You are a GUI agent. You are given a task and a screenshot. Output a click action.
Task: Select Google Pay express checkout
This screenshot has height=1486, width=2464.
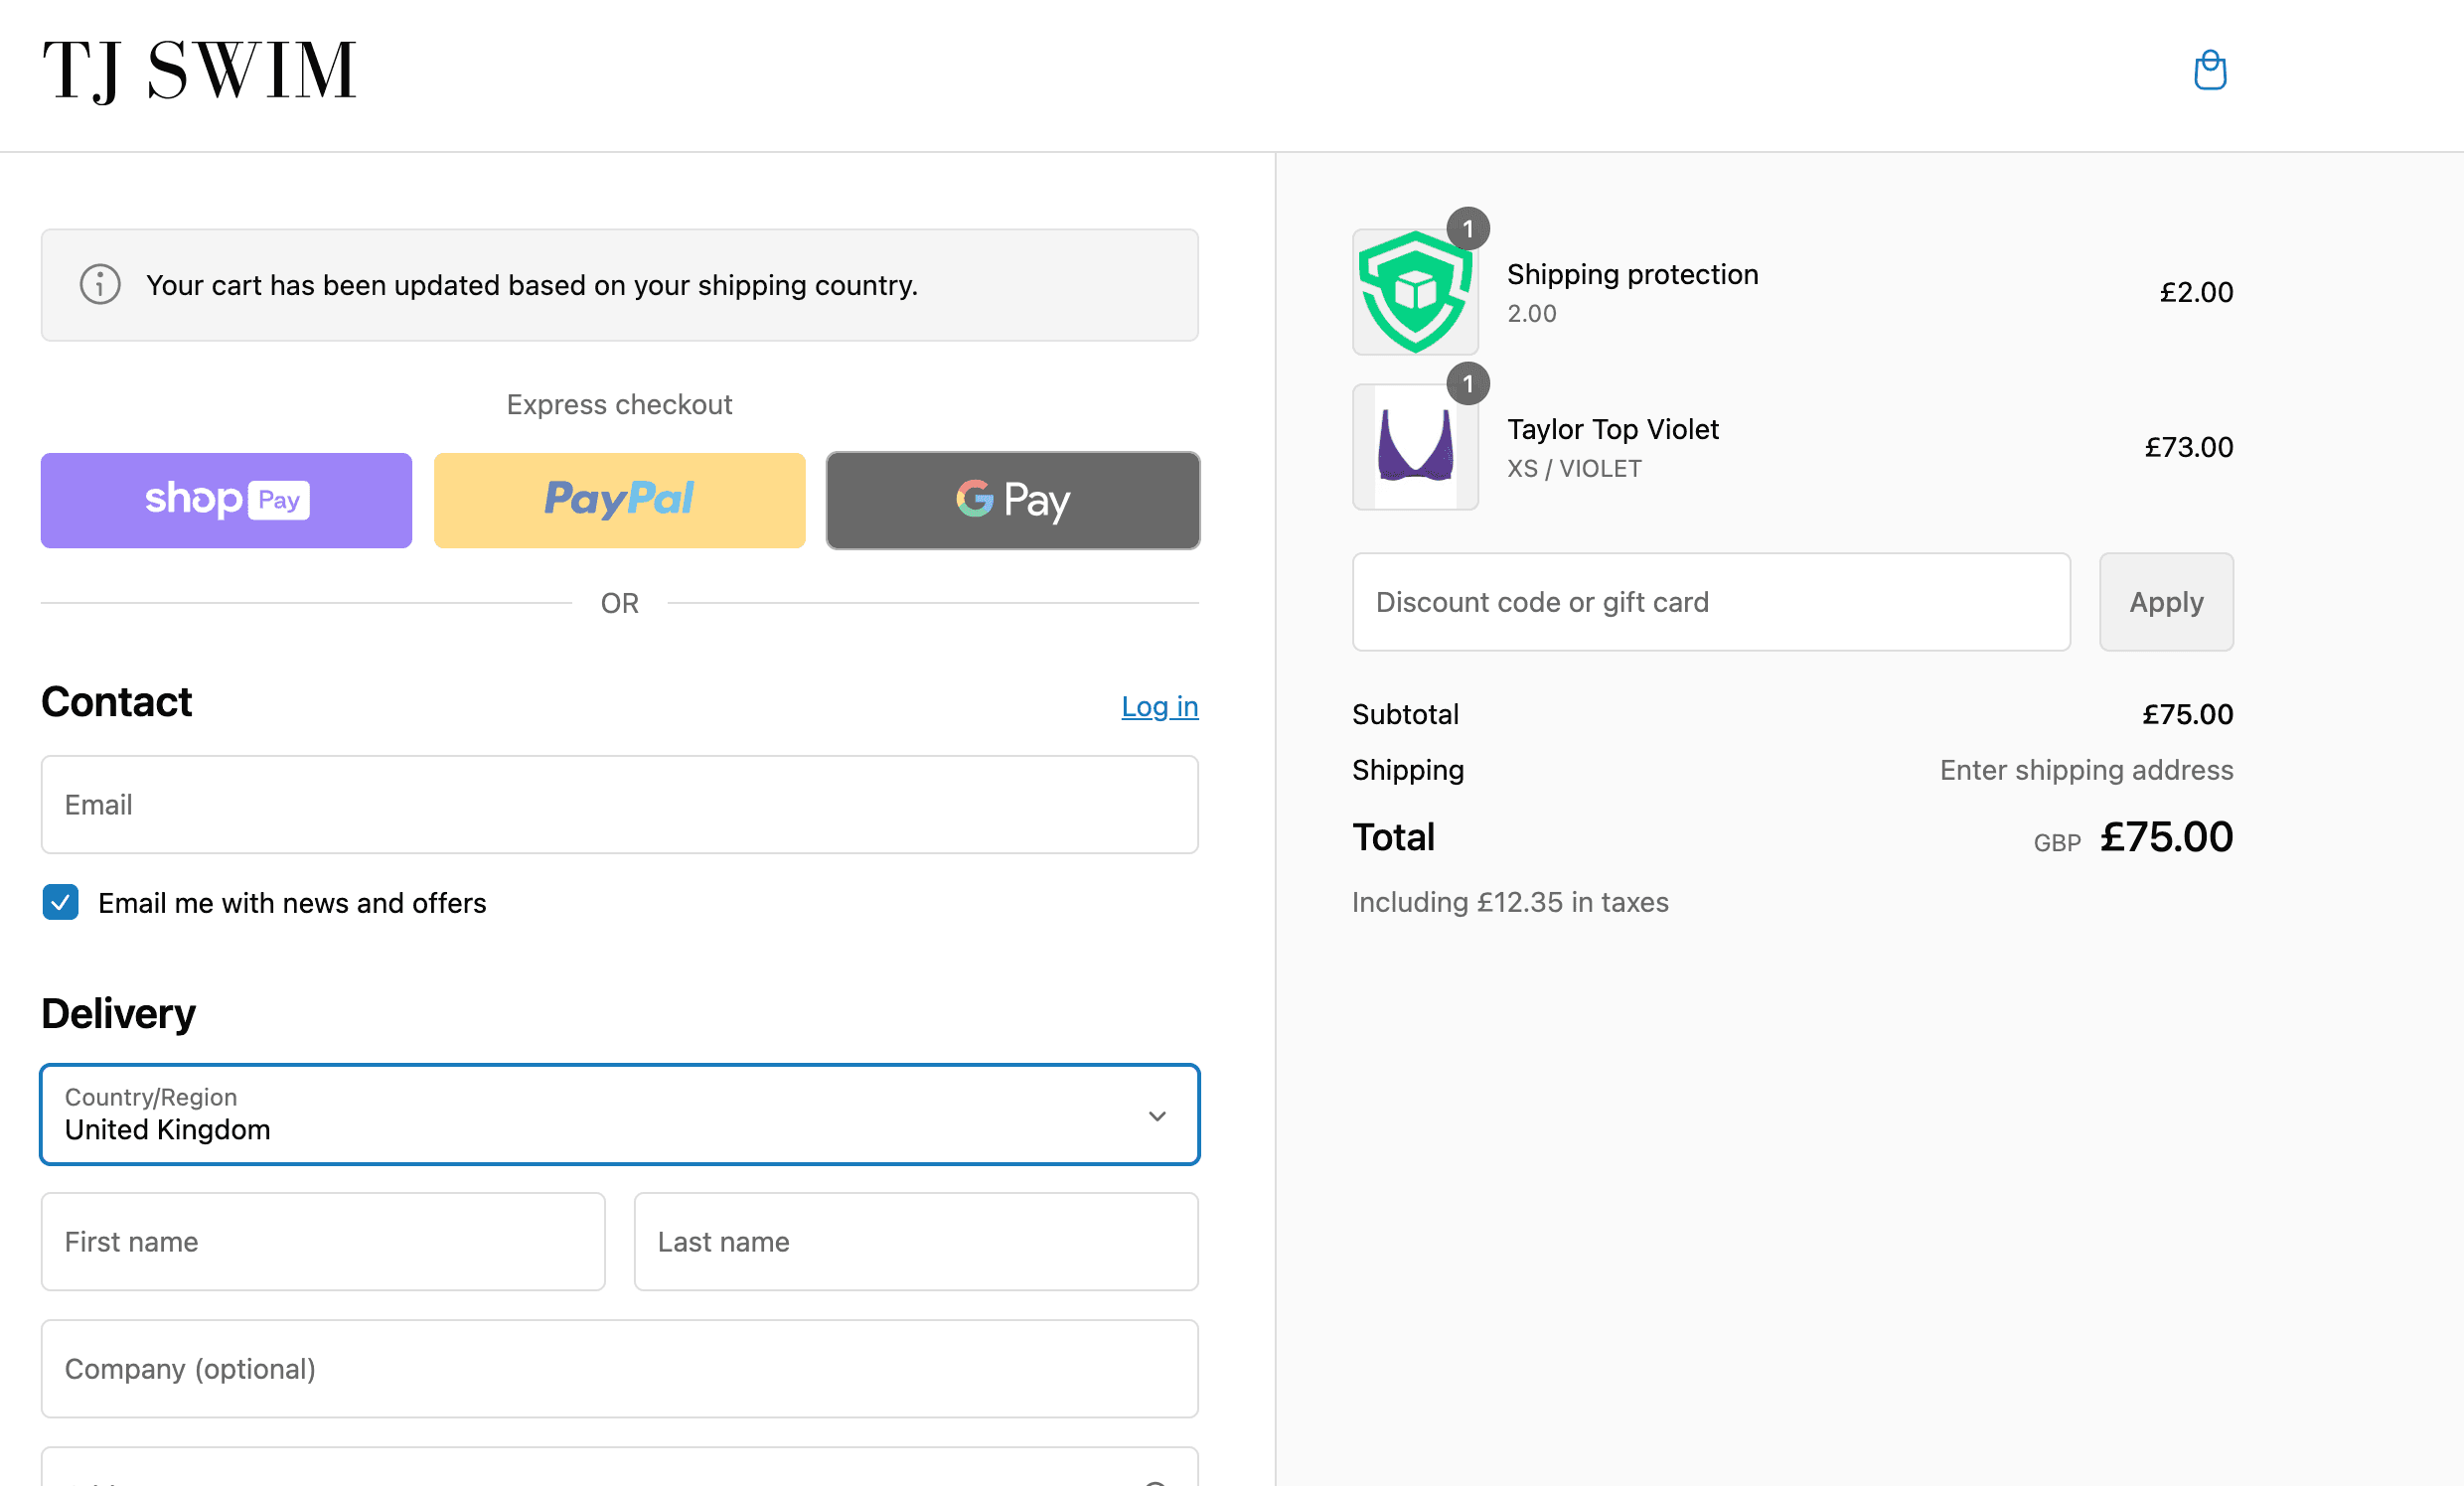click(x=1012, y=500)
